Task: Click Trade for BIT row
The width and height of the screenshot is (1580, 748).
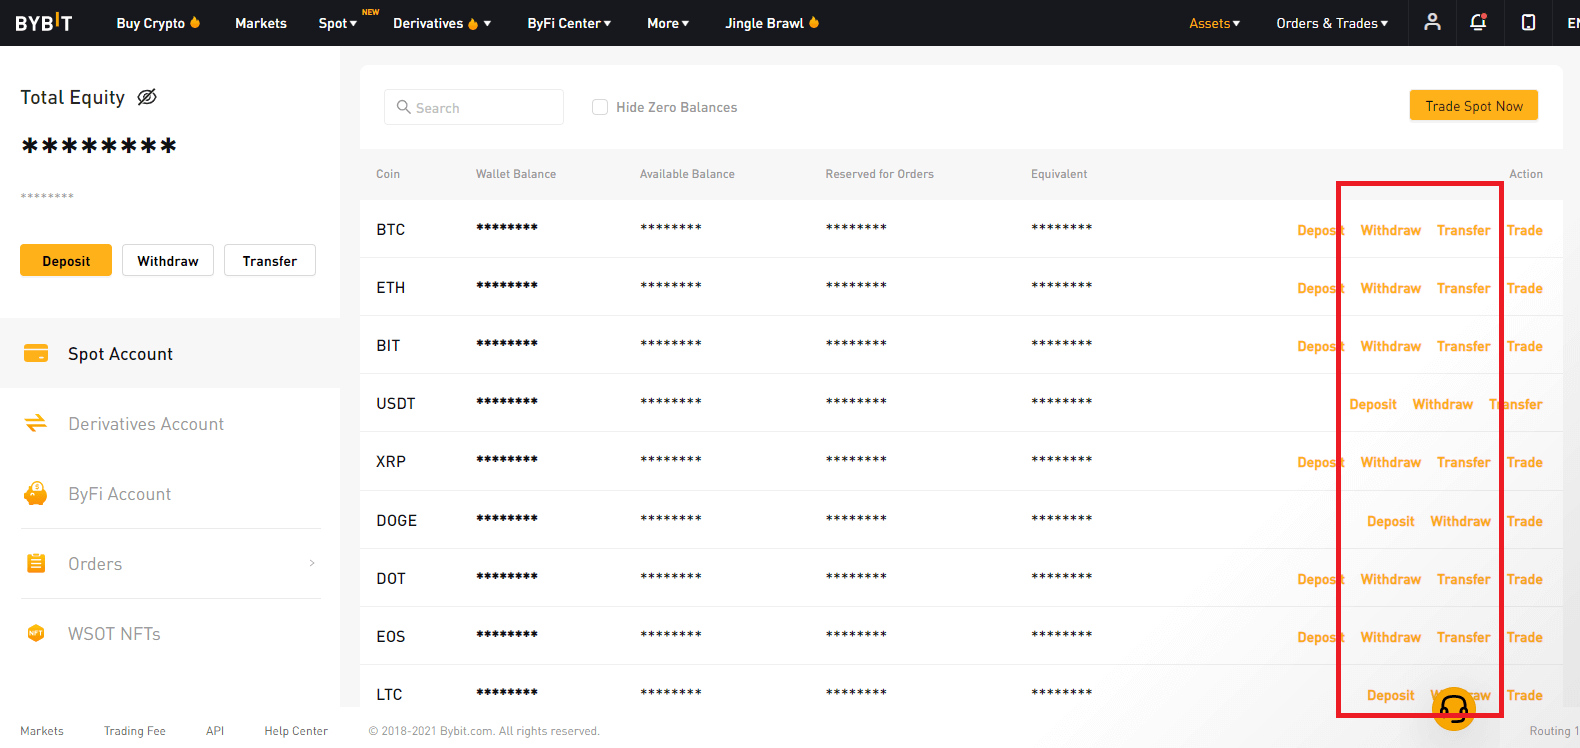Action: tap(1524, 346)
